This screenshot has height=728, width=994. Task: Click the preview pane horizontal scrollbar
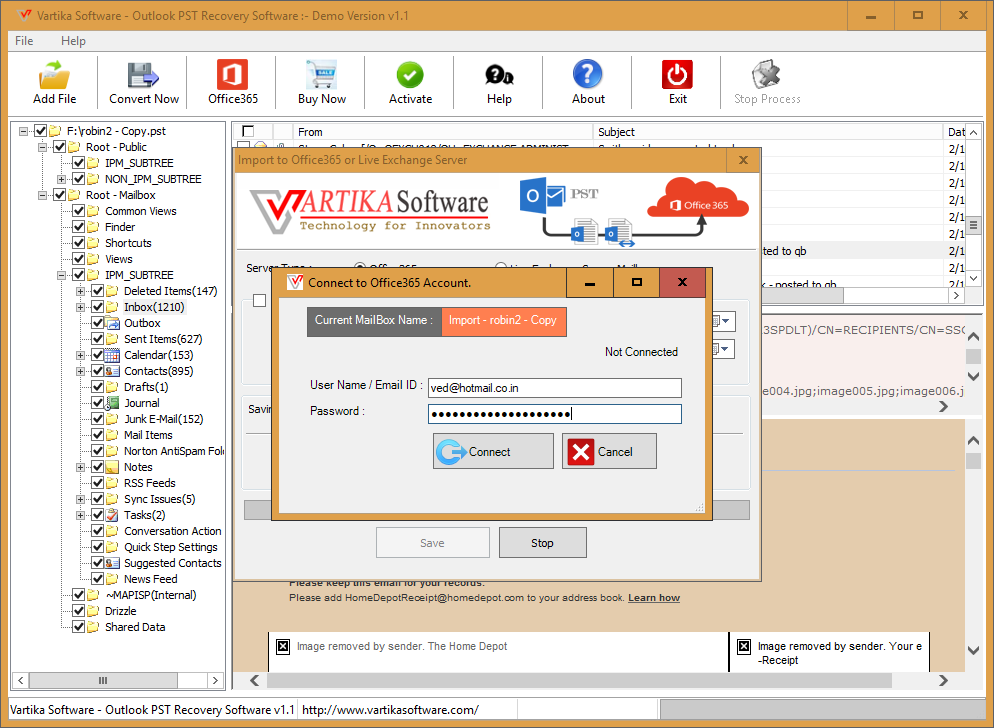(x=579, y=680)
